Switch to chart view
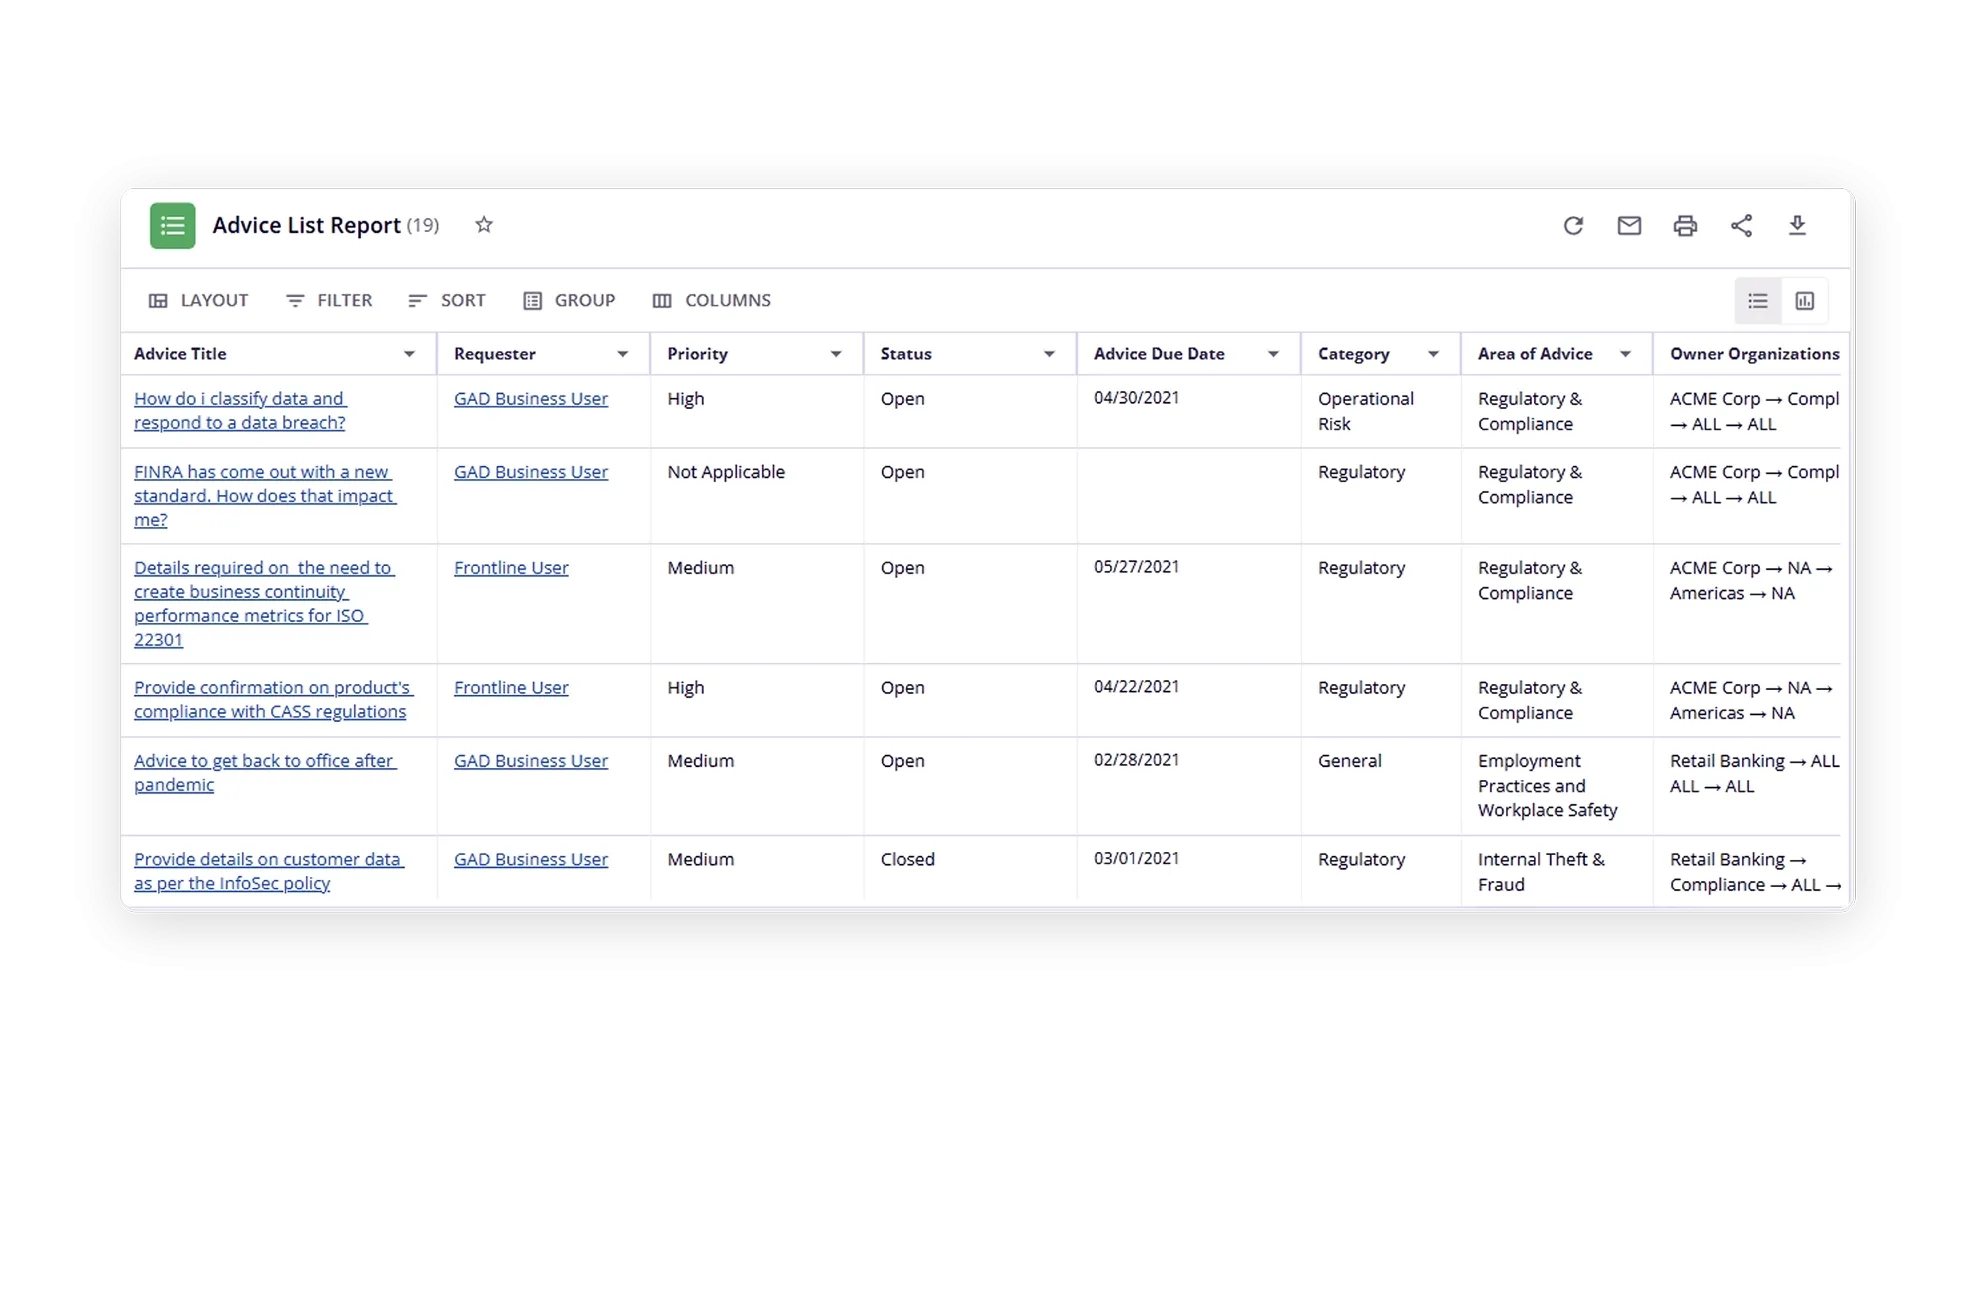This screenshot has width=1975, height=1313. (1805, 301)
